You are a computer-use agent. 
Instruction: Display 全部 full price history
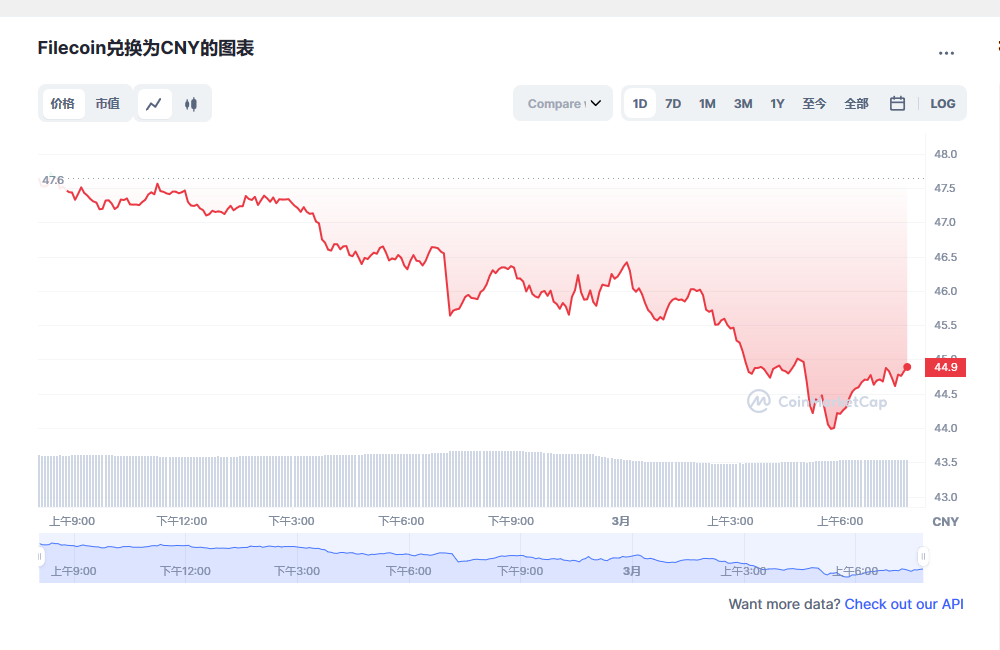856,103
